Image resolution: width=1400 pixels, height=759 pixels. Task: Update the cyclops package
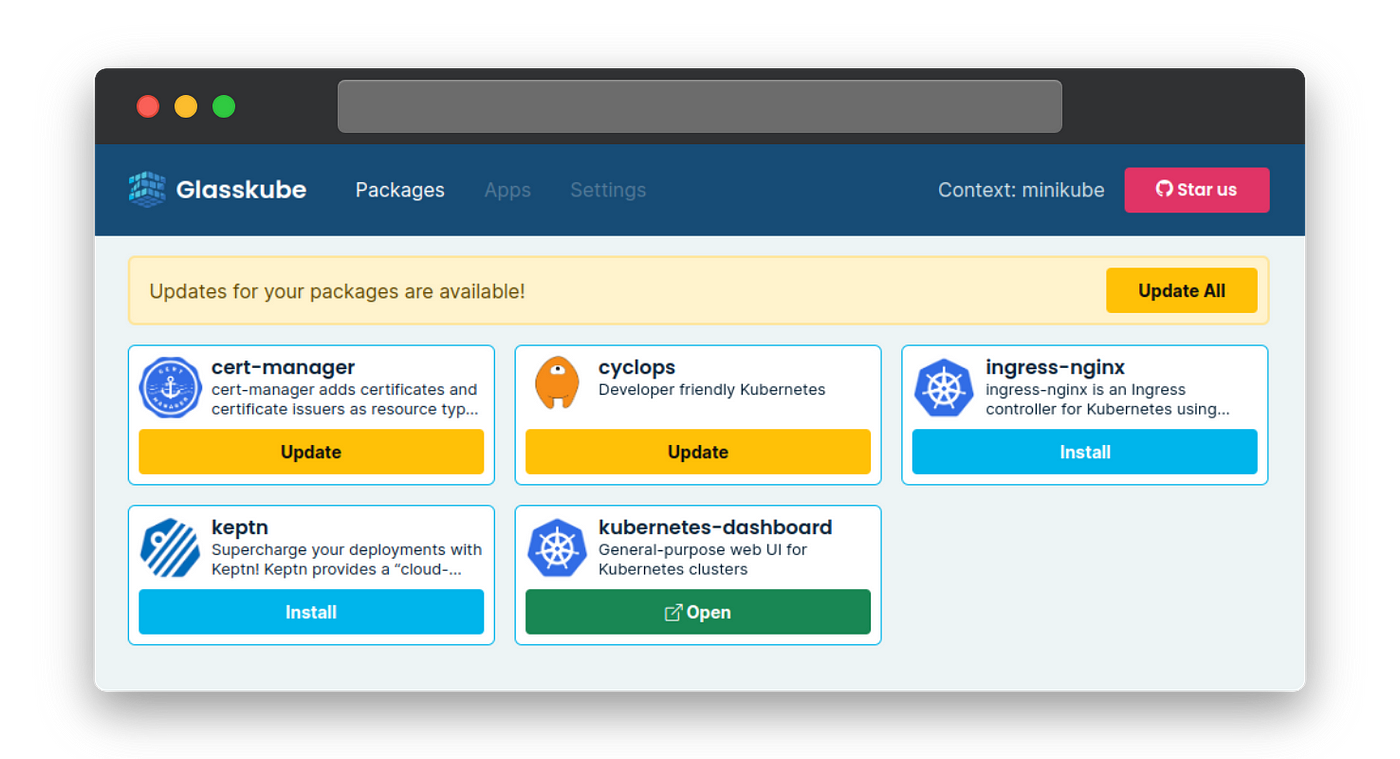coord(698,452)
